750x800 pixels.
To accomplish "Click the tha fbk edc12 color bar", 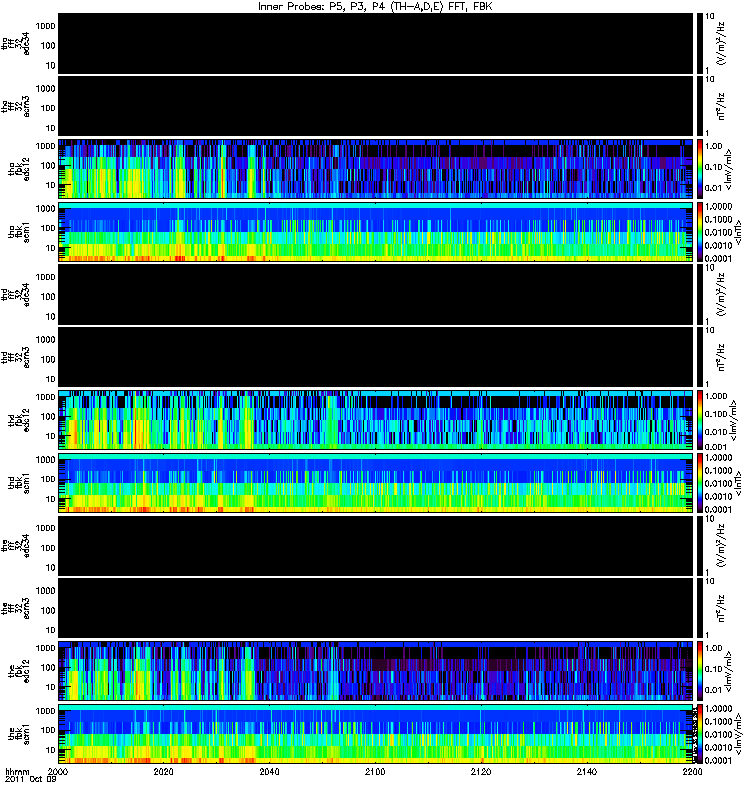I will pos(699,169).
